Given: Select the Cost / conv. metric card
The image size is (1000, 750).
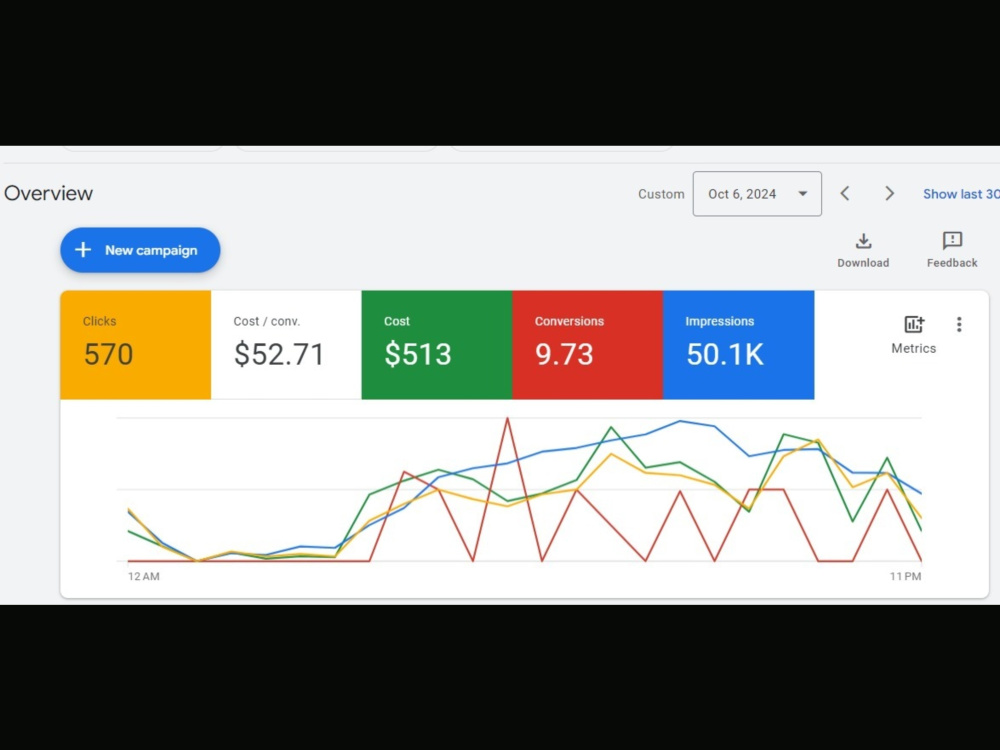Looking at the screenshot, I should pos(286,345).
